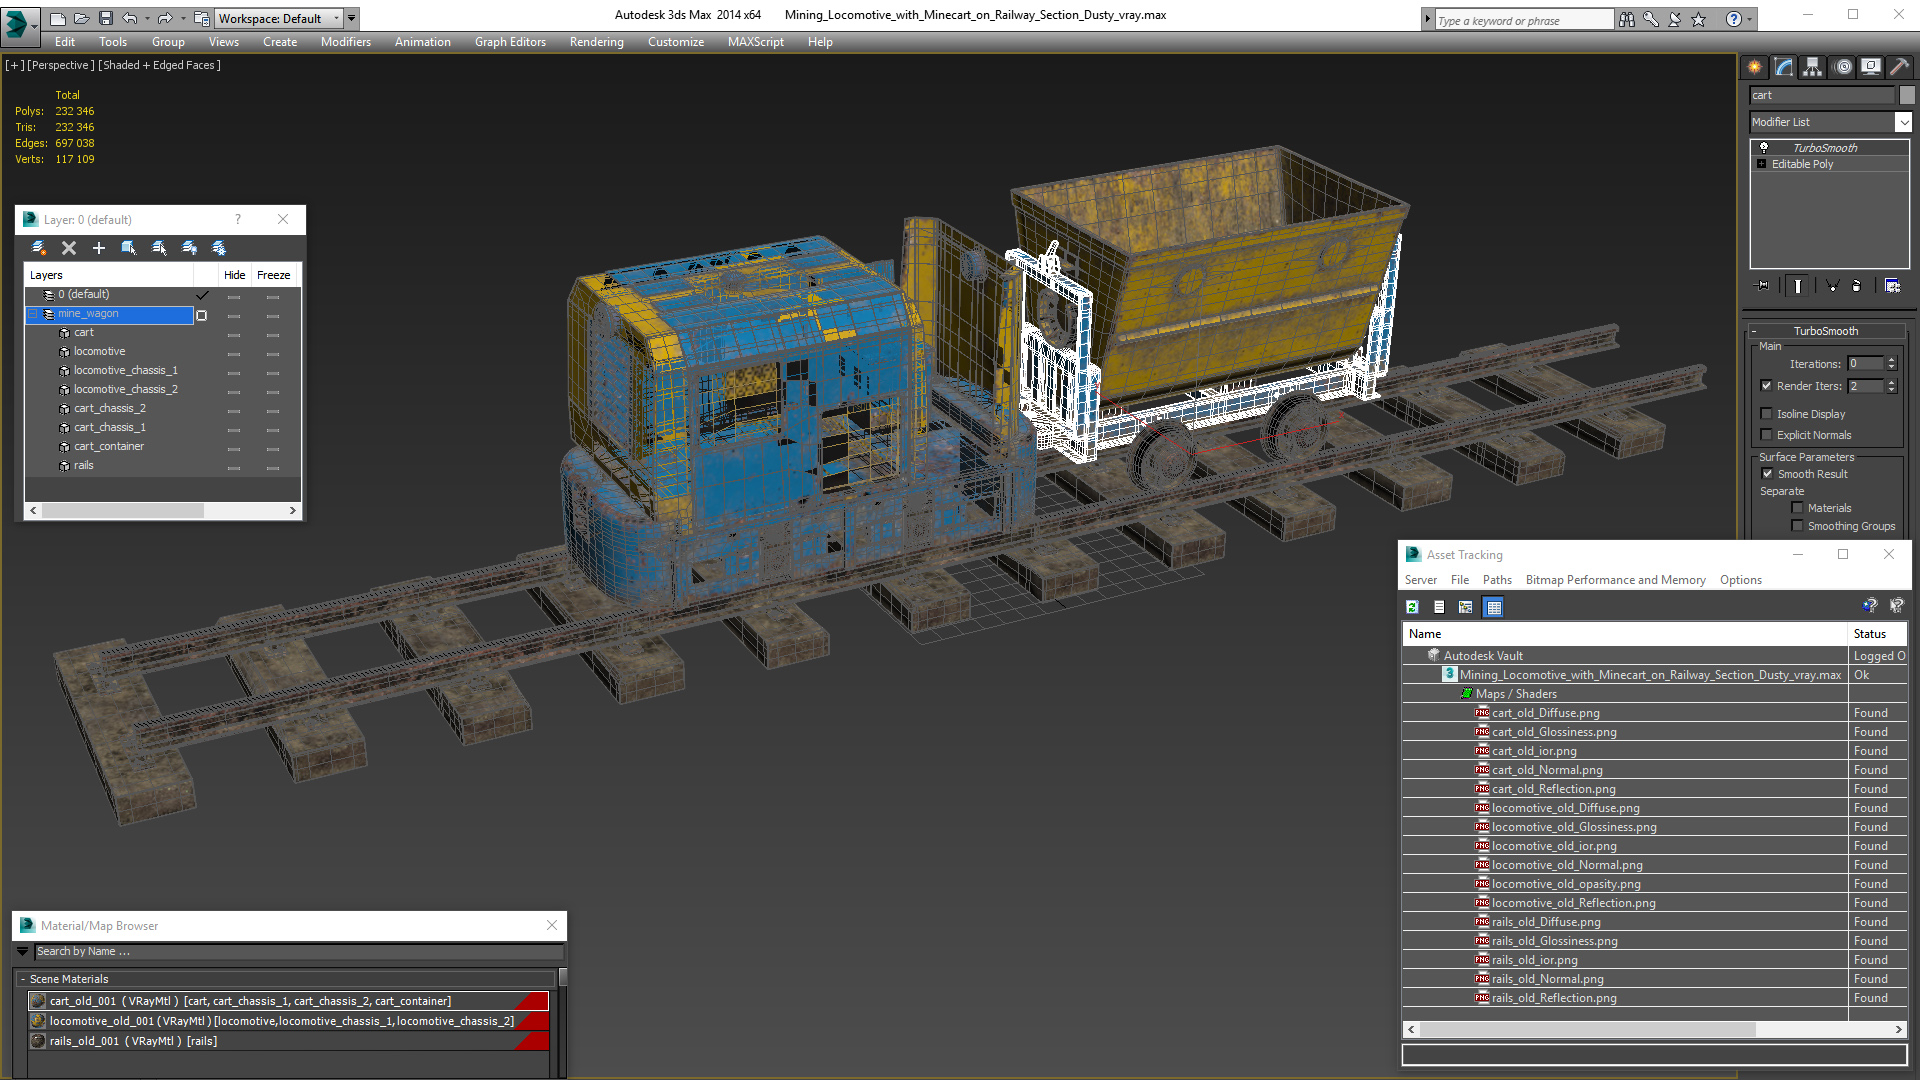Toggle Hide for the cart layer object
This screenshot has height=1080, width=1920.
tap(234, 334)
